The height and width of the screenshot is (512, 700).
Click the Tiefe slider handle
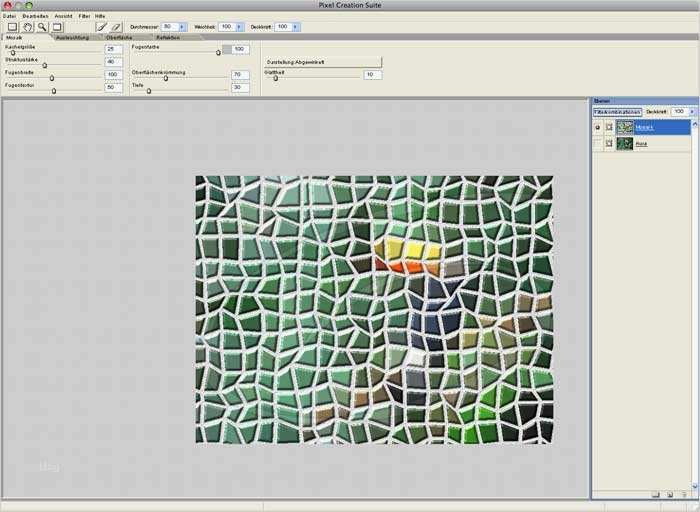pos(149,91)
